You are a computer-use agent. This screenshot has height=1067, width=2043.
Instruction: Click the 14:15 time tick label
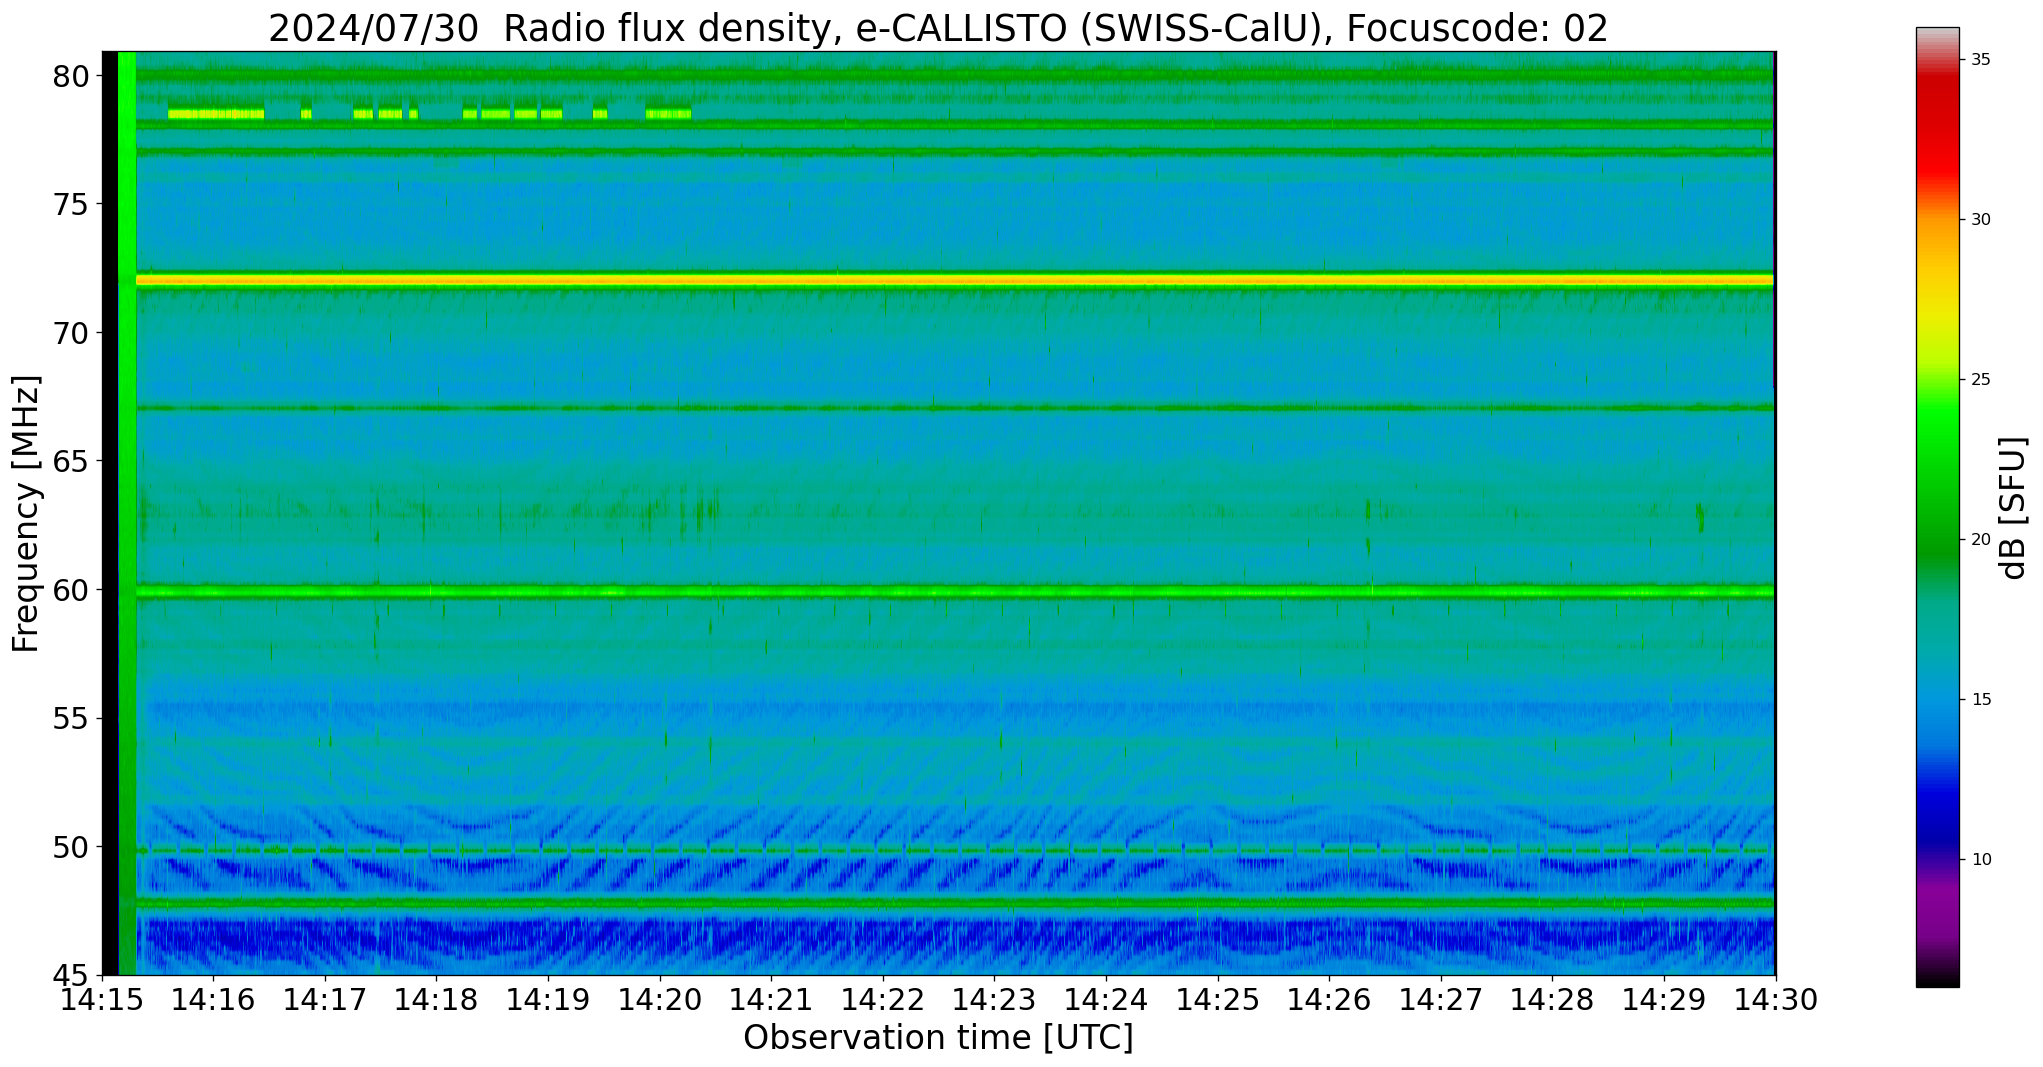tap(101, 1000)
